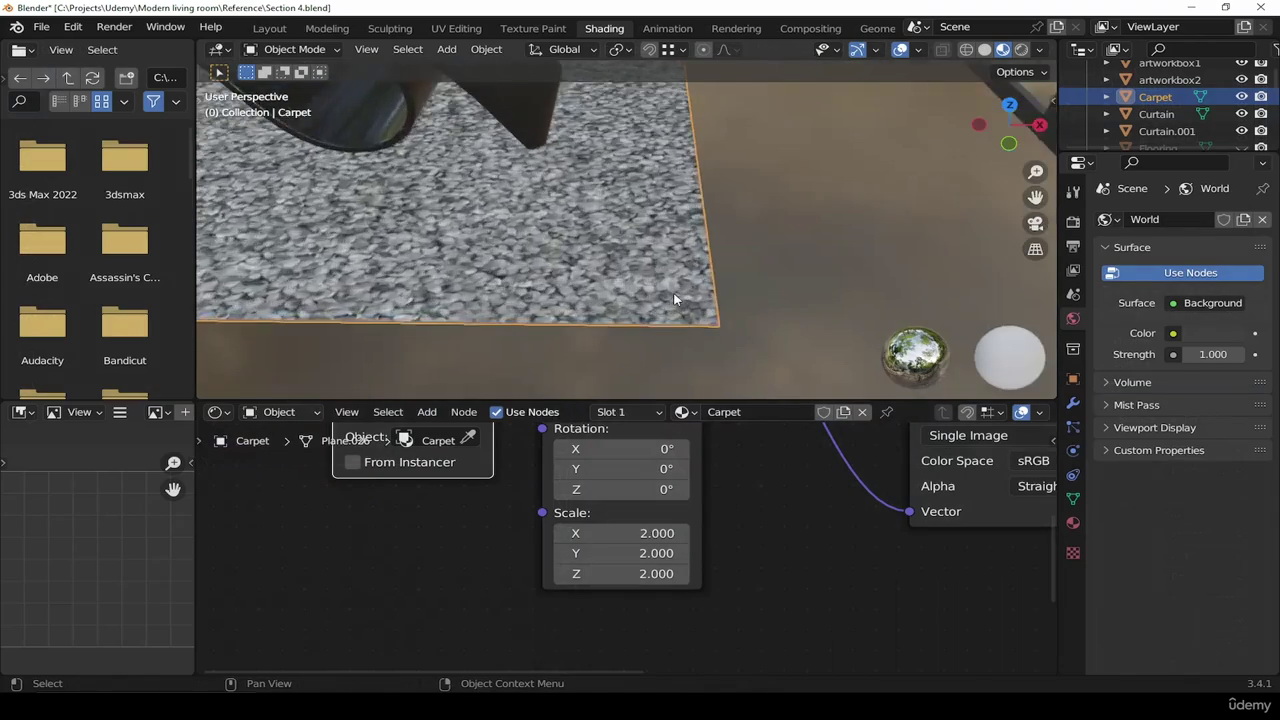The width and height of the screenshot is (1280, 720).
Task: Switch orthographic/perspective grid gizmo in viewport
Action: (x=1035, y=249)
